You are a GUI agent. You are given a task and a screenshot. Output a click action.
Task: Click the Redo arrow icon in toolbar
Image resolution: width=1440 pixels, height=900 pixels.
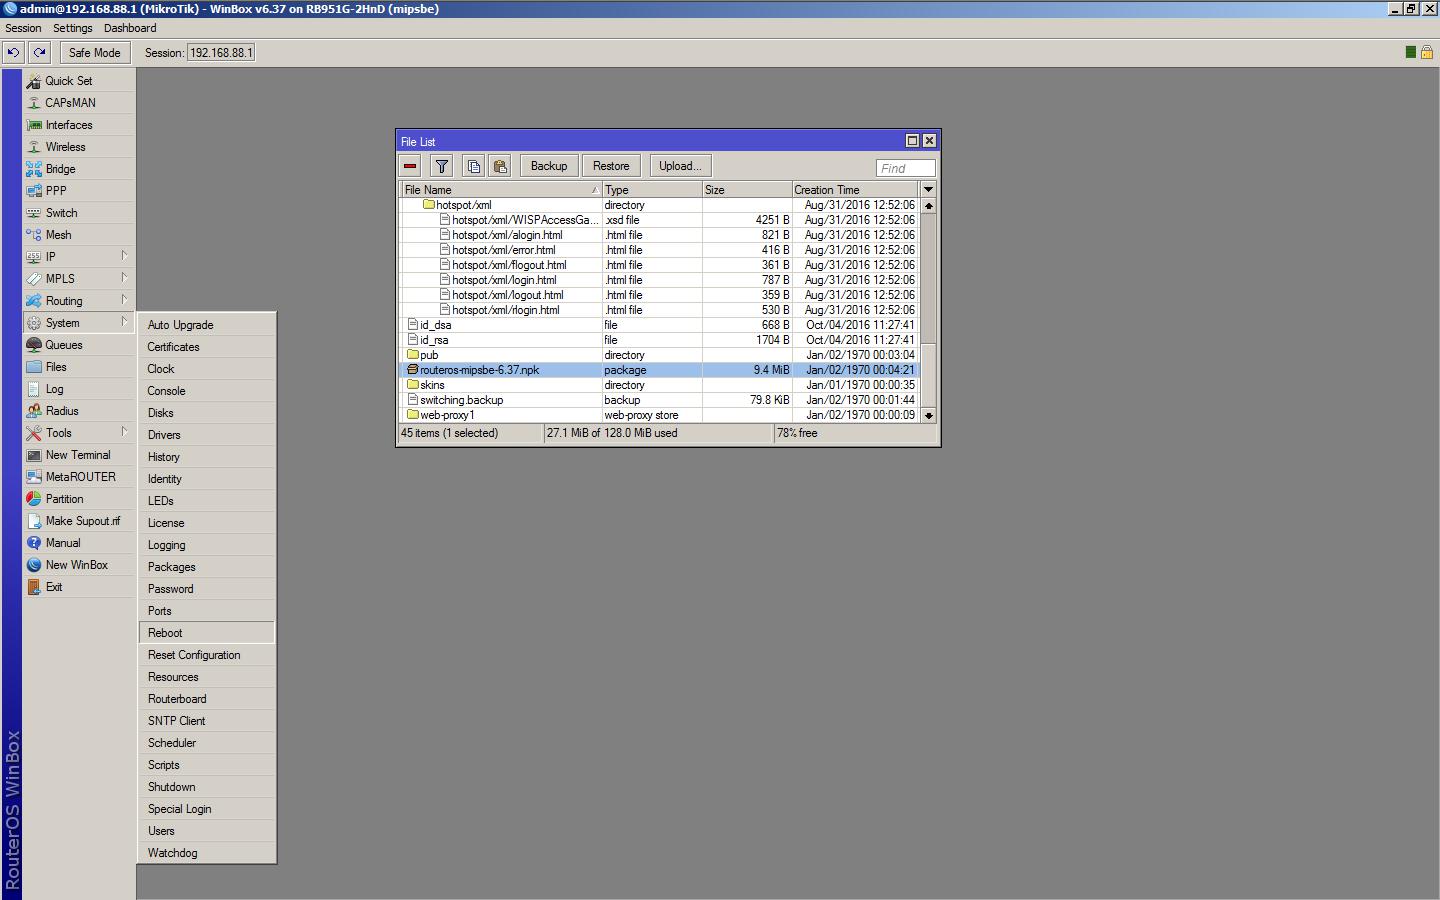[x=39, y=53]
